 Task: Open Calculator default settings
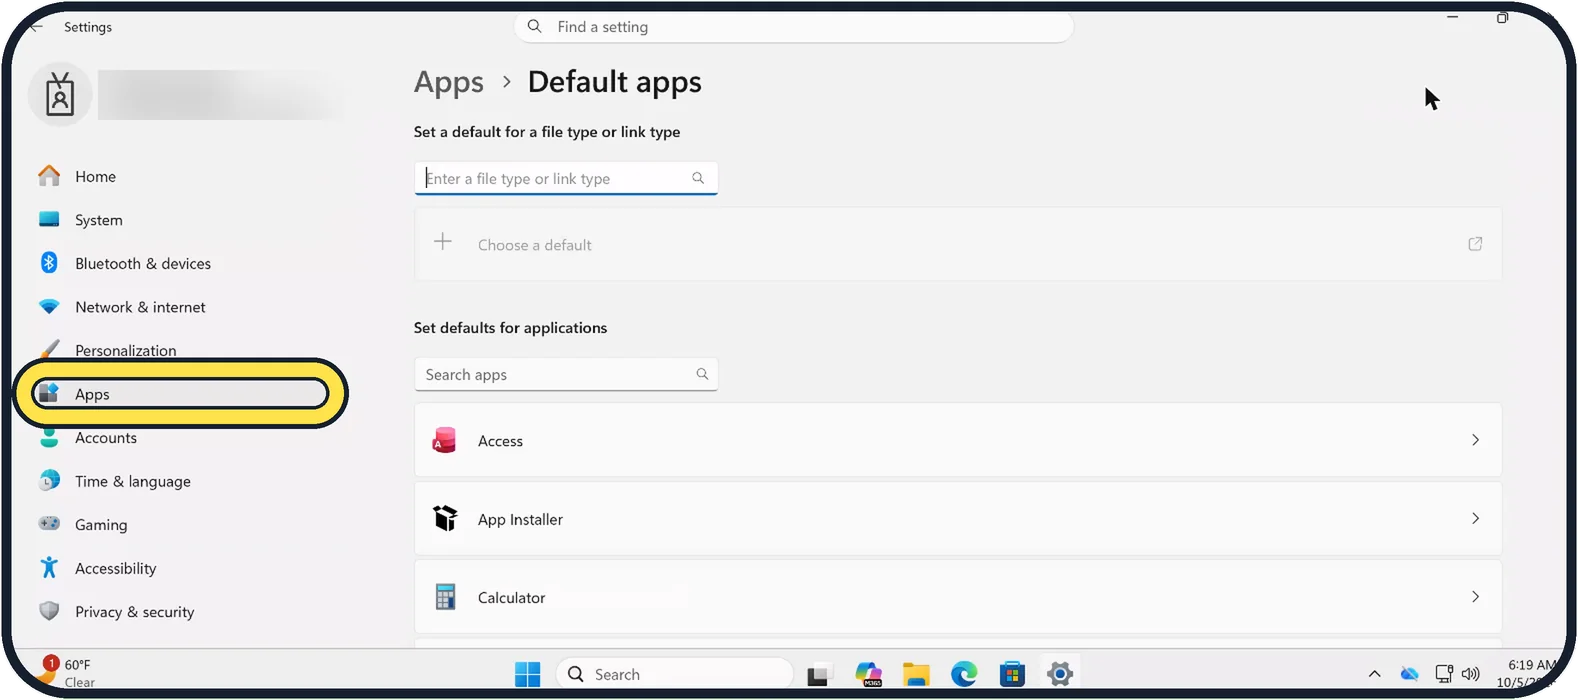pos(958,597)
